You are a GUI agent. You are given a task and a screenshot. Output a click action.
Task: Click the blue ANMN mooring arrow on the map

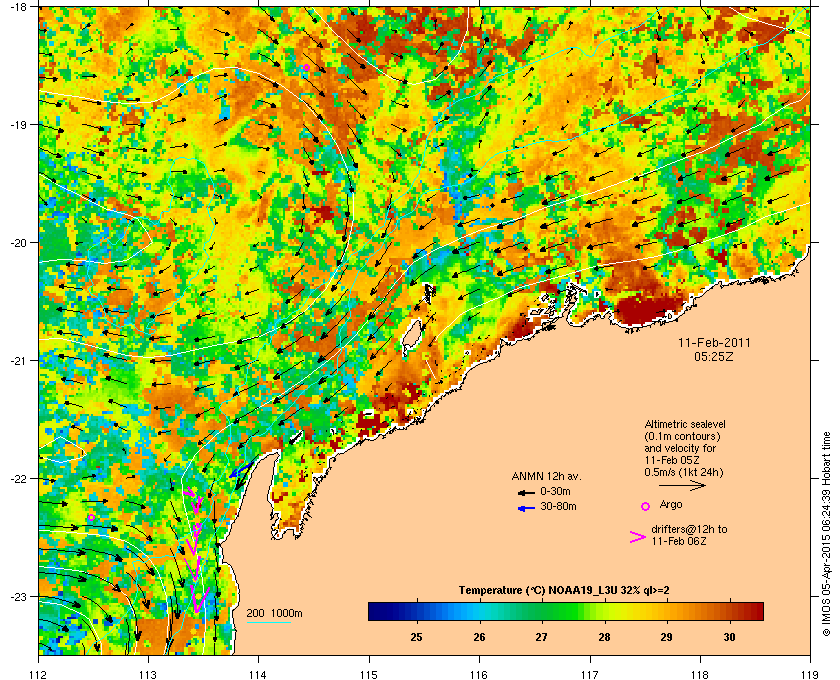tap(240, 470)
